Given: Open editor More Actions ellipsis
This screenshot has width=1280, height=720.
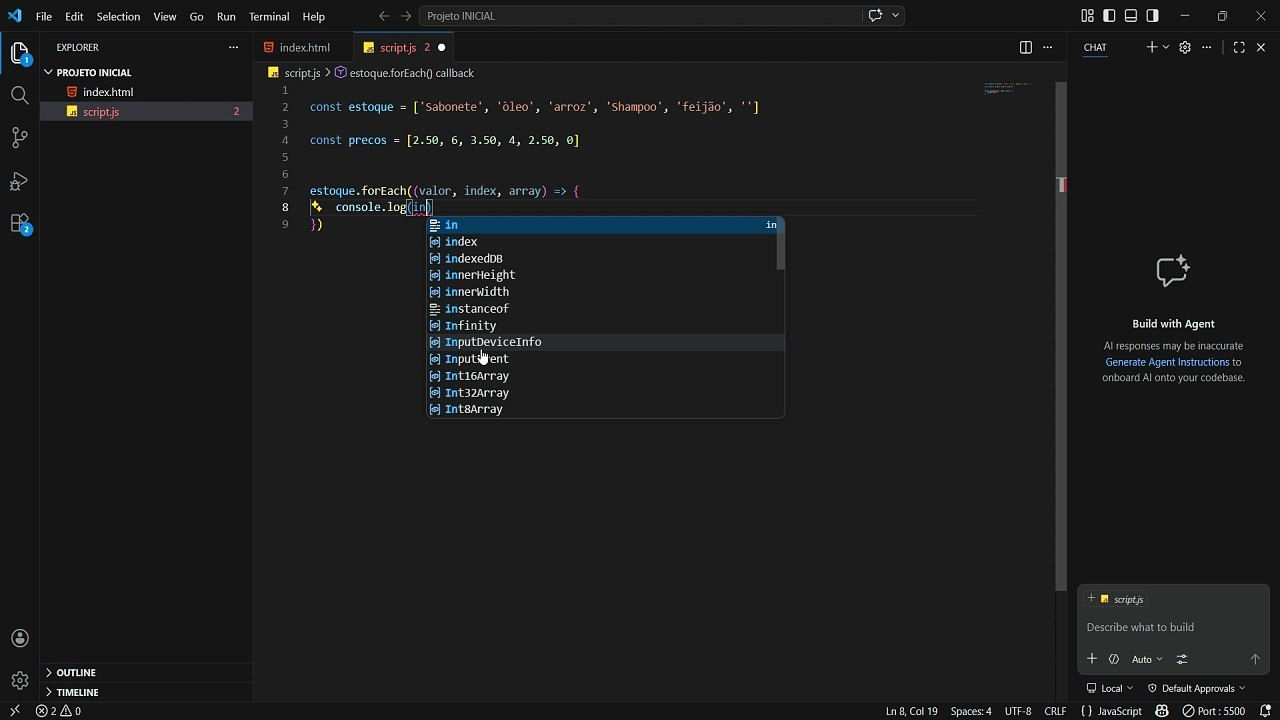Looking at the screenshot, I should coord(1047,47).
